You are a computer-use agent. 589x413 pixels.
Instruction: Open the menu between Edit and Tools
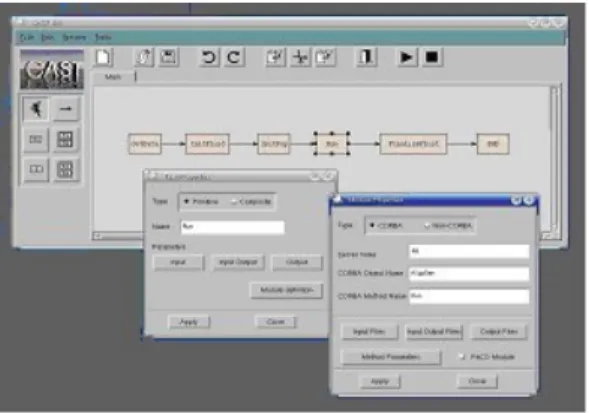coord(74,37)
